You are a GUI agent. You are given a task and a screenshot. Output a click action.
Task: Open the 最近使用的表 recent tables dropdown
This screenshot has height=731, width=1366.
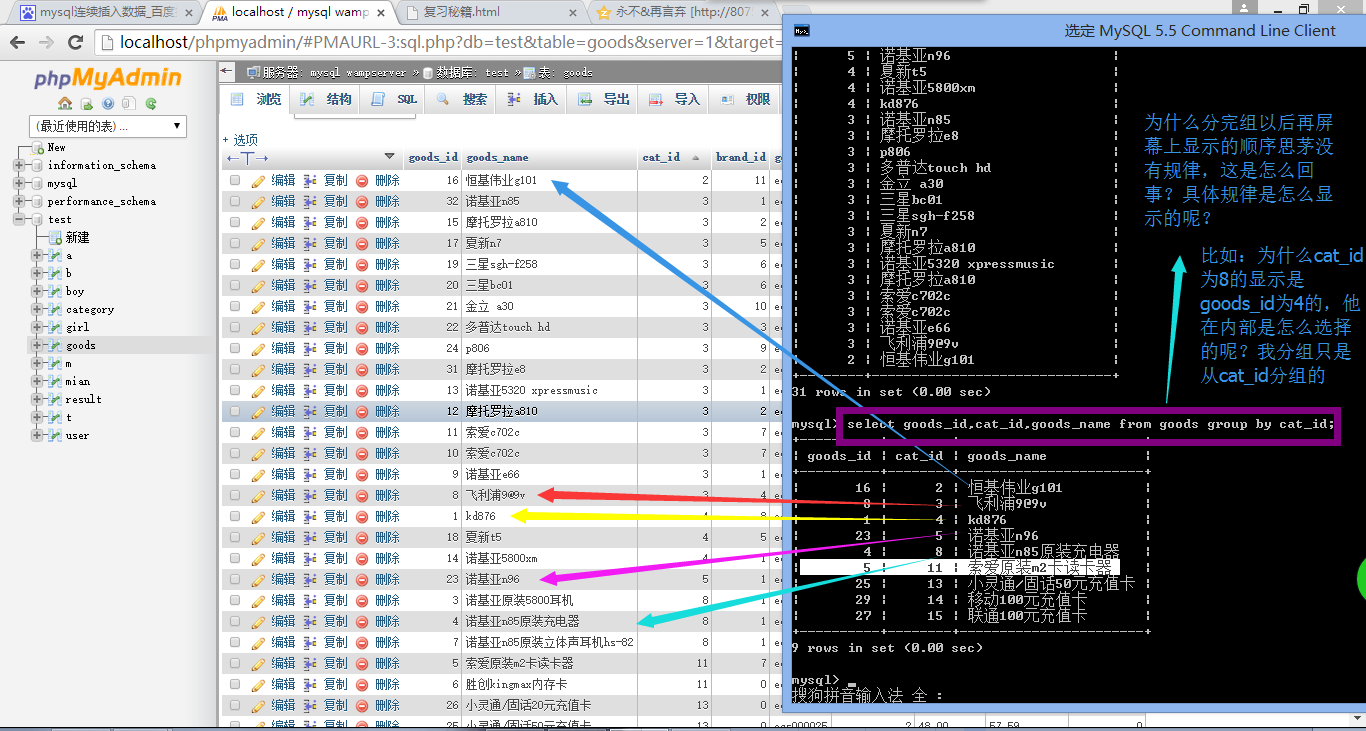(x=108, y=126)
